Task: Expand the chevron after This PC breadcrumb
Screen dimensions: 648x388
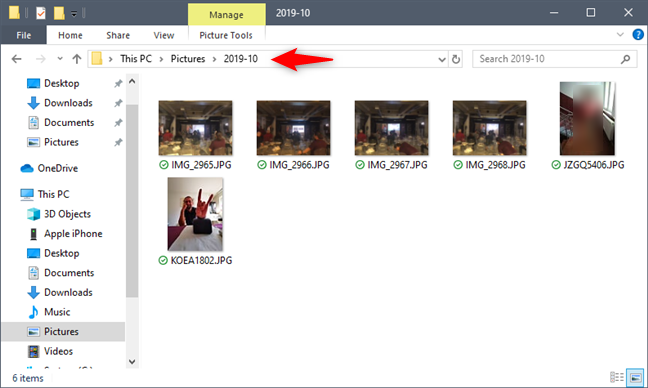Action: (x=162, y=59)
